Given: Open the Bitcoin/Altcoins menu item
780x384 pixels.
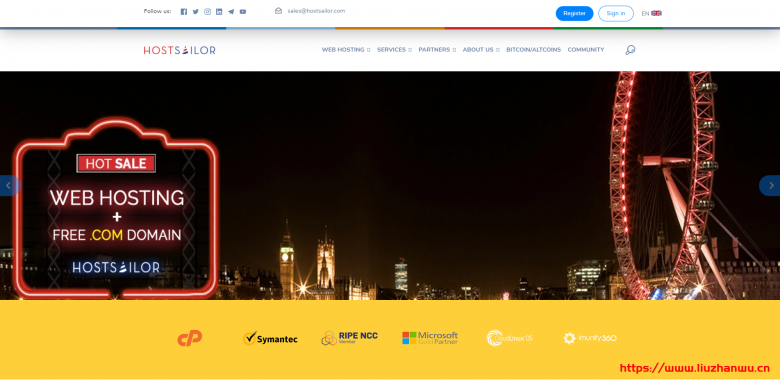Looking at the screenshot, I should [x=533, y=50].
